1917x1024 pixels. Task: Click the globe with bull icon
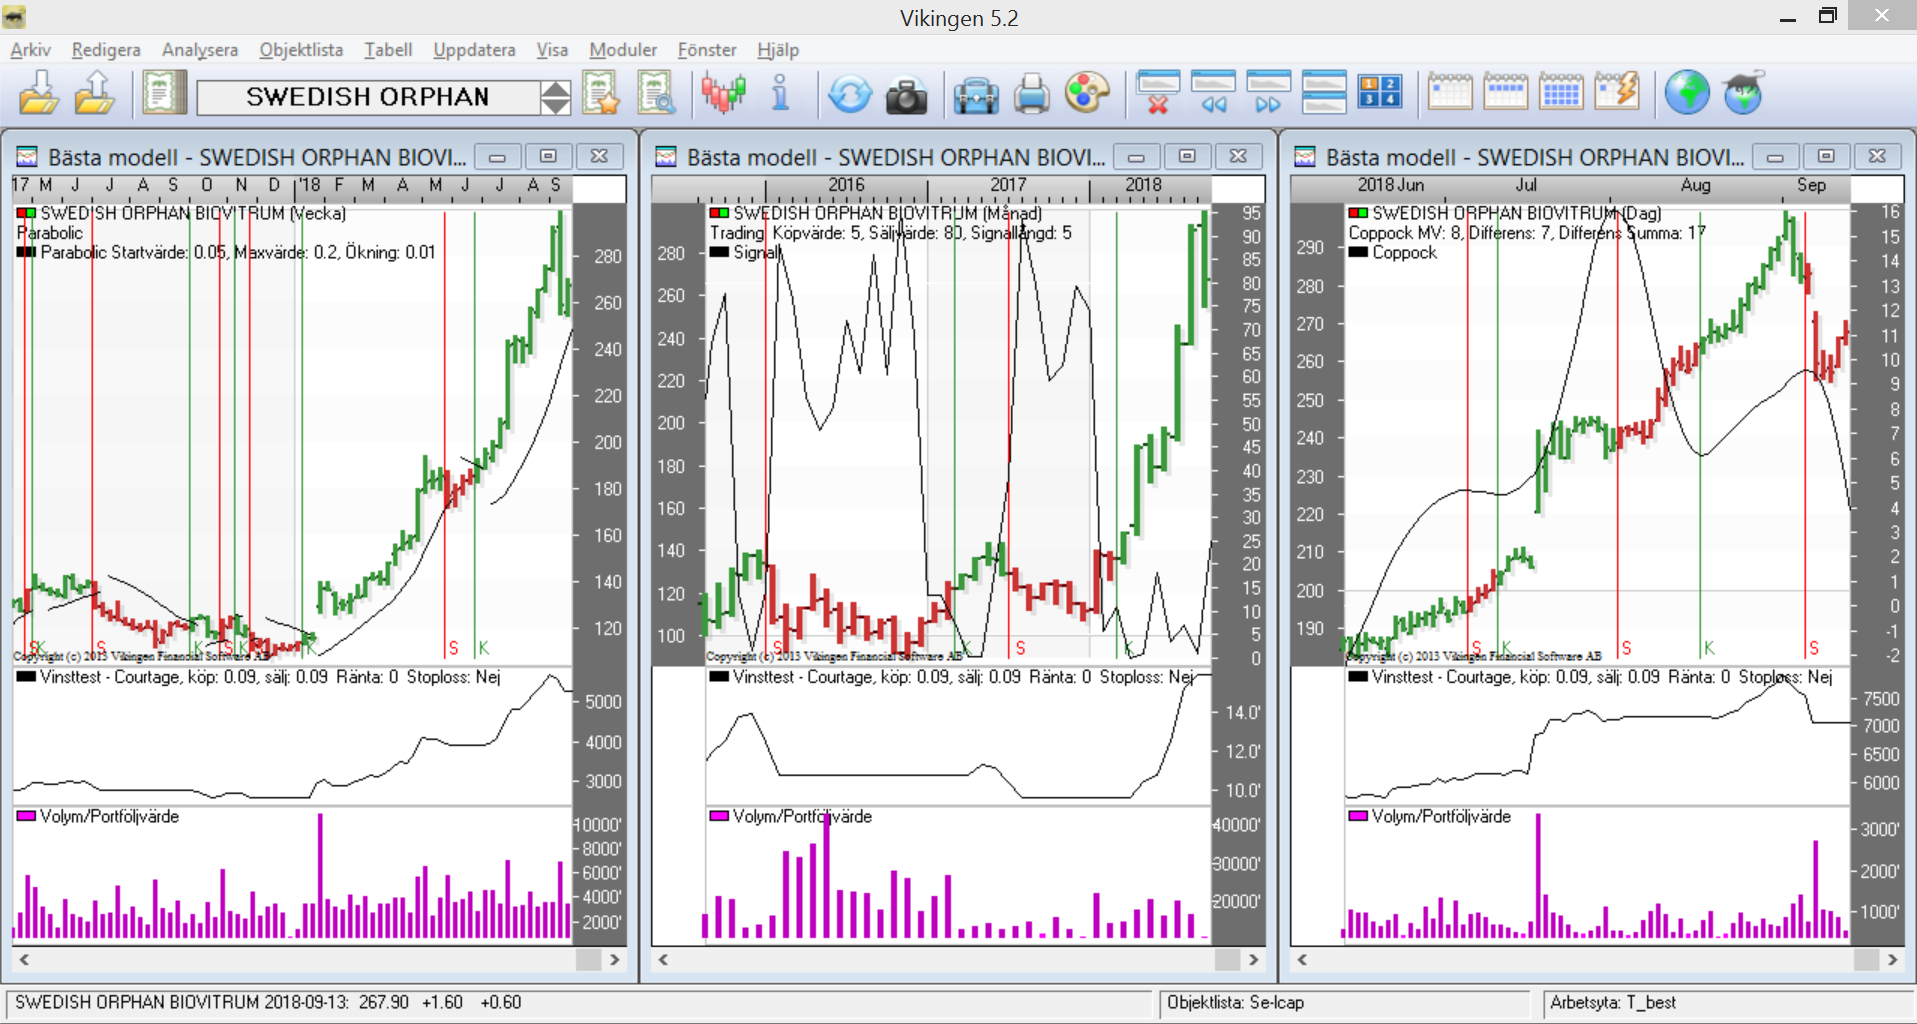pyautogui.click(x=1743, y=93)
